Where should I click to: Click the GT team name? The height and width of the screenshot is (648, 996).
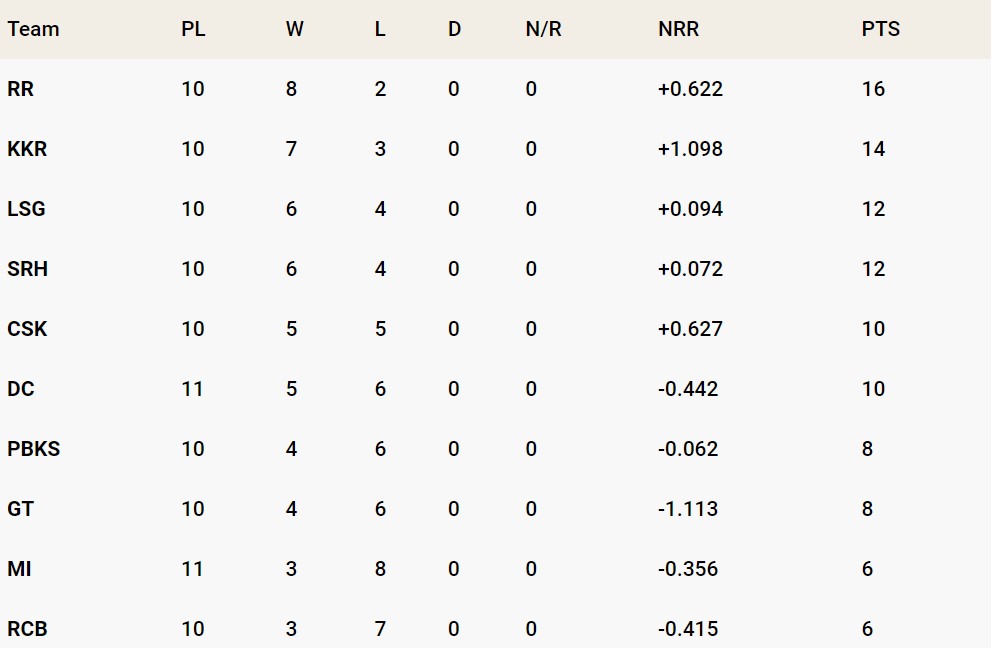20,509
